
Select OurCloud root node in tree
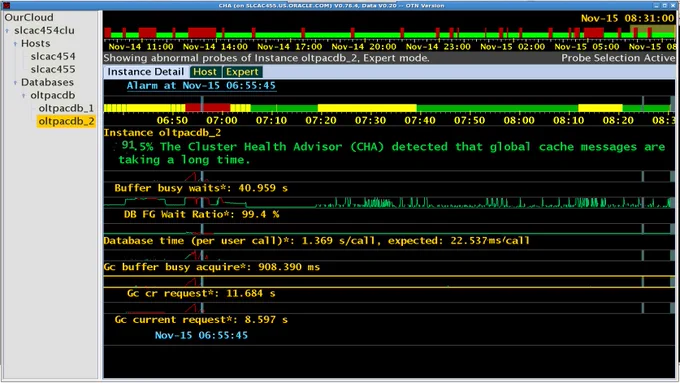coord(29,17)
